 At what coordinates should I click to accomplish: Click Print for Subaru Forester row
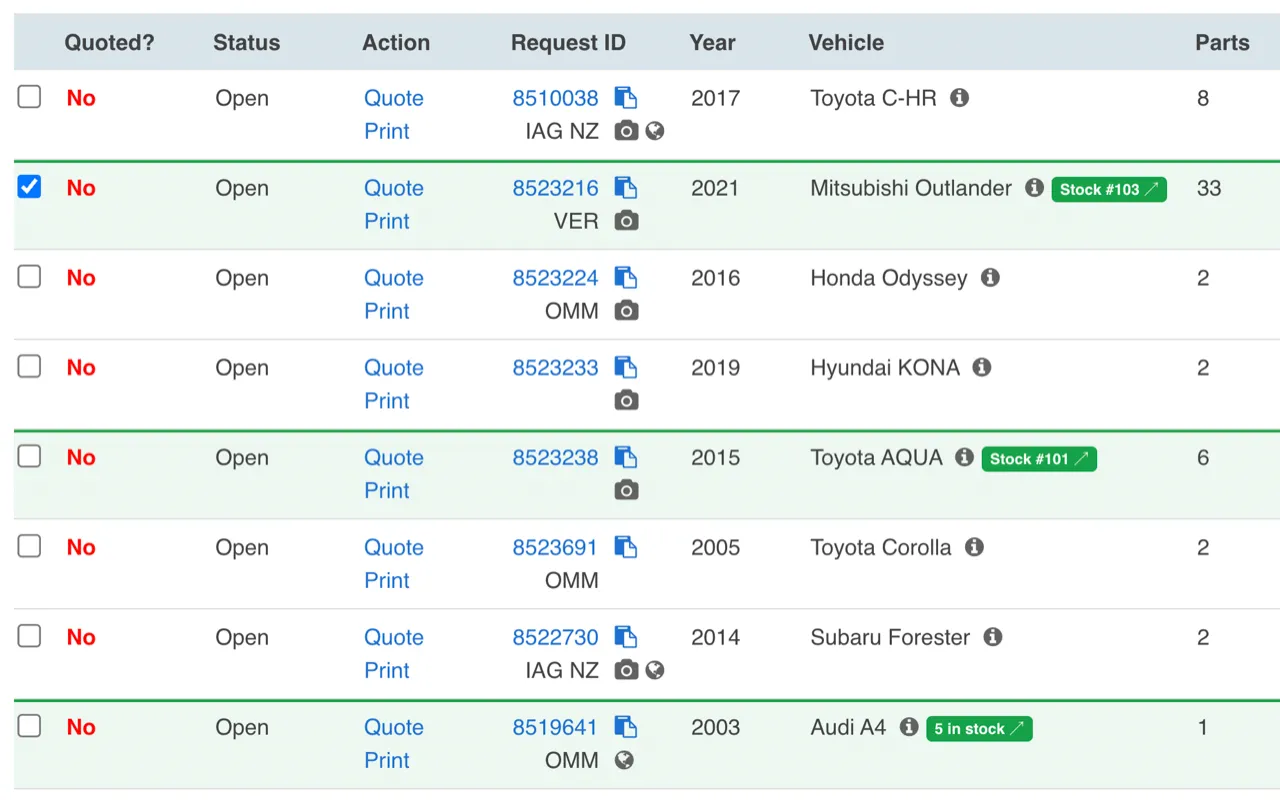point(387,671)
